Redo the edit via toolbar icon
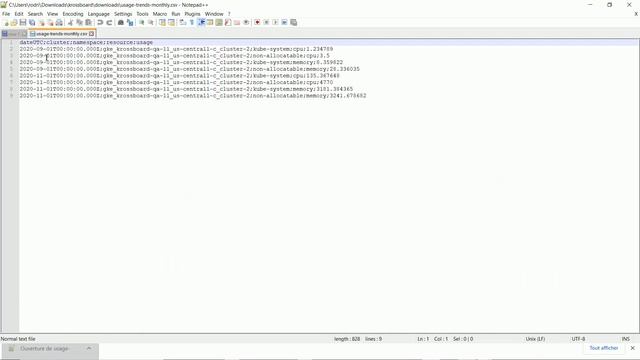This screenshot has width=640, height=360. 109,22
